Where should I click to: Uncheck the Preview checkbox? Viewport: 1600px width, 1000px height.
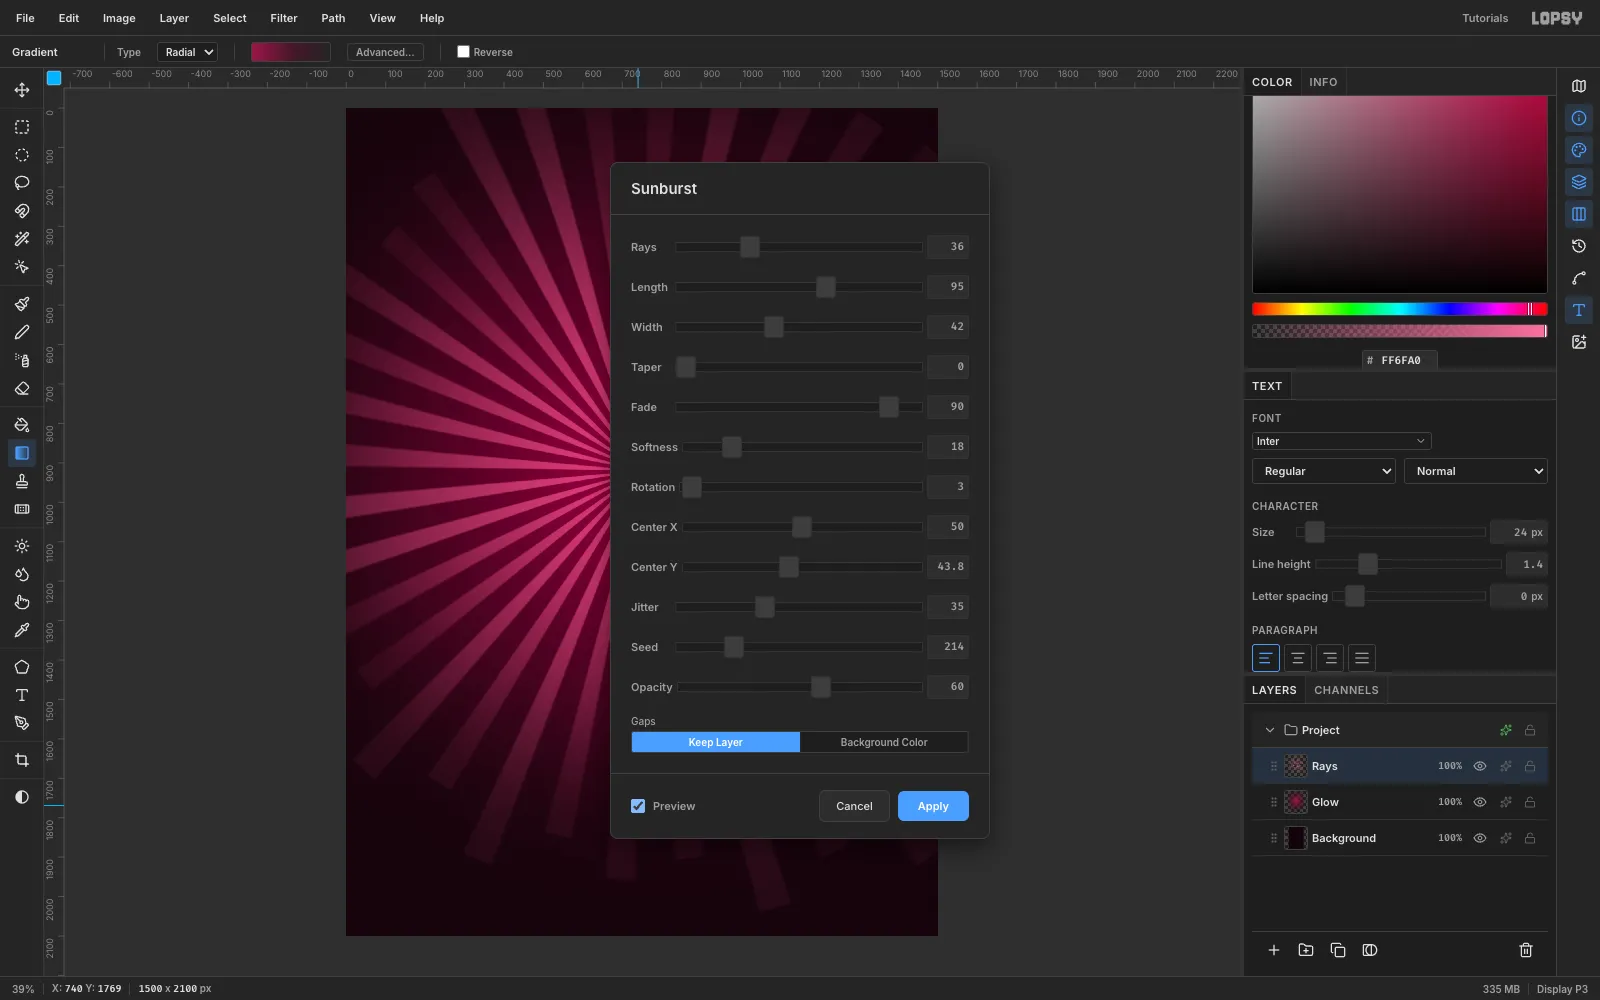638,806
